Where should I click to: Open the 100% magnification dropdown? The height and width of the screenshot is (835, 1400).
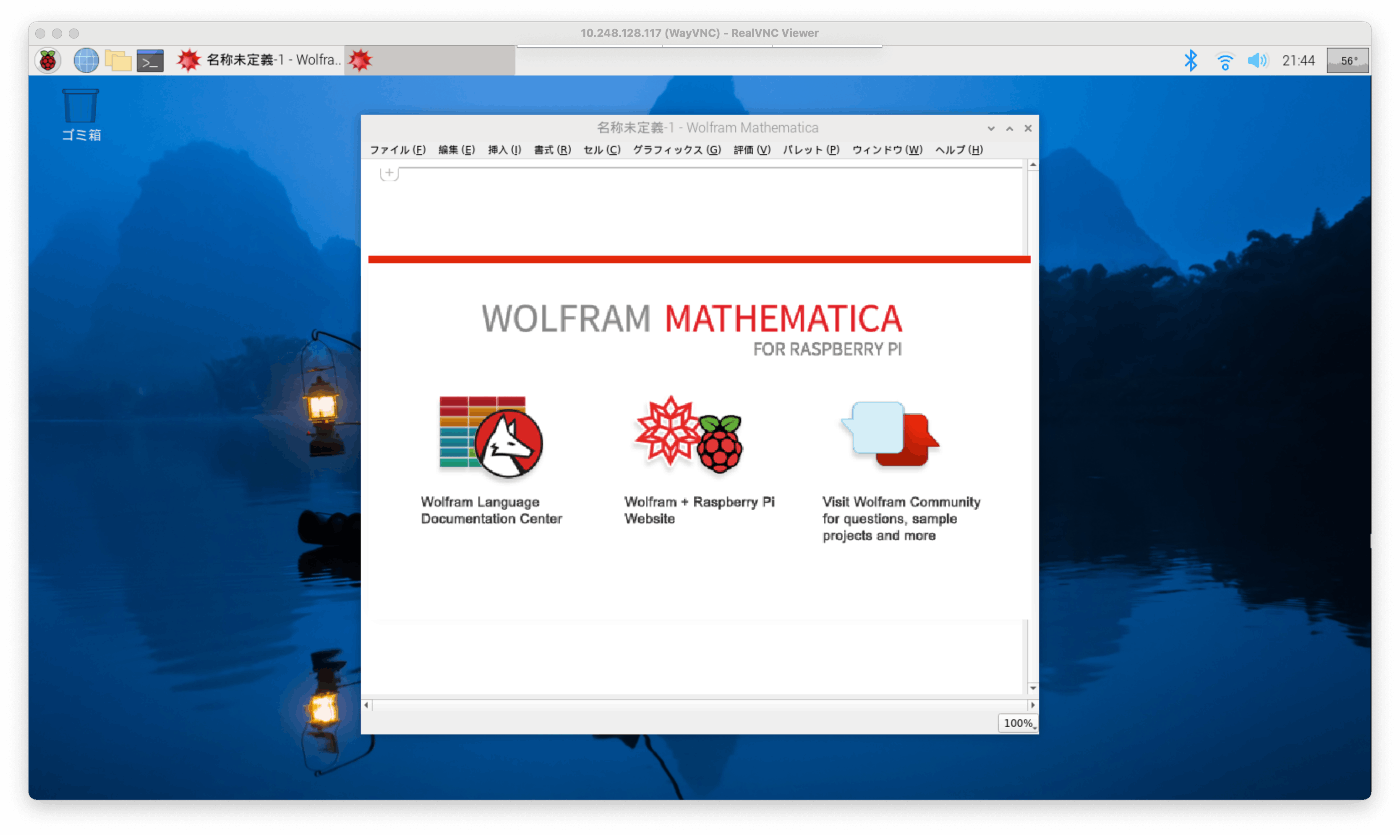point(1018,723)
